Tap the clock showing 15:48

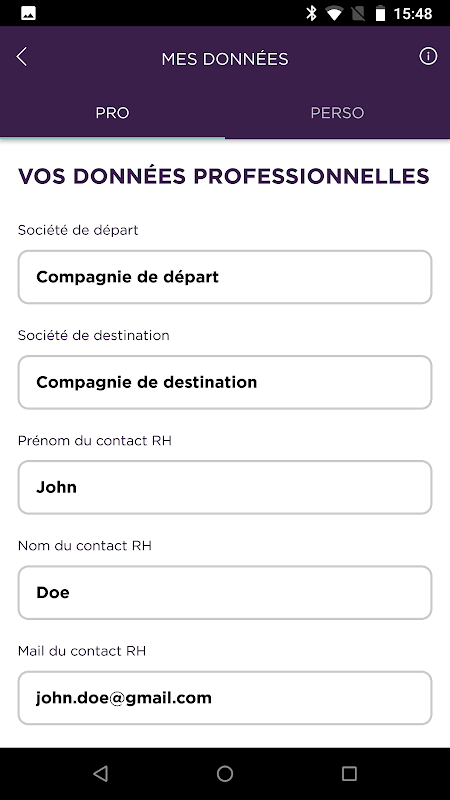413,14
